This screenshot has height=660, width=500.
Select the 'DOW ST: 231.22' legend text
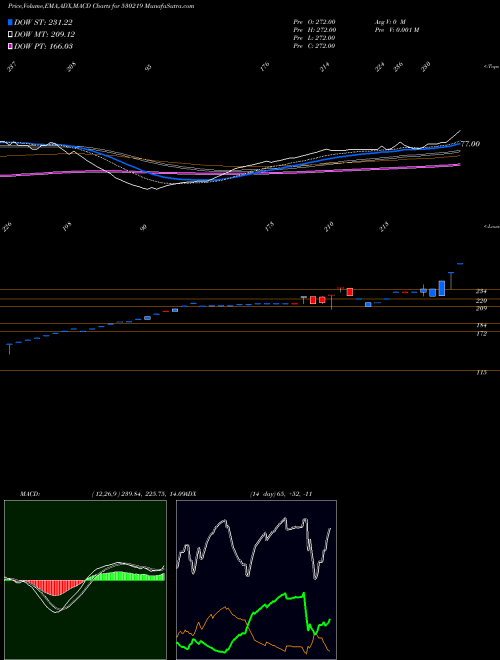(43, 22)
